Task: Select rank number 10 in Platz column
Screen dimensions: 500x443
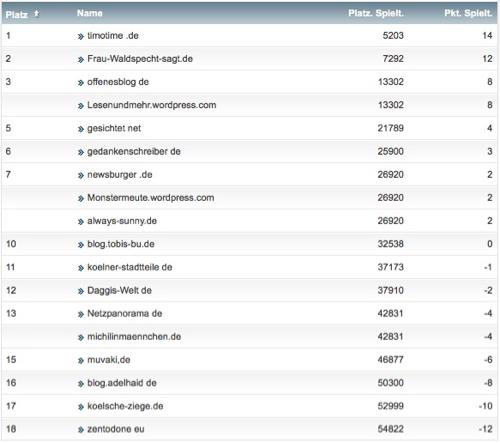Action: click(x=11, y=244)
